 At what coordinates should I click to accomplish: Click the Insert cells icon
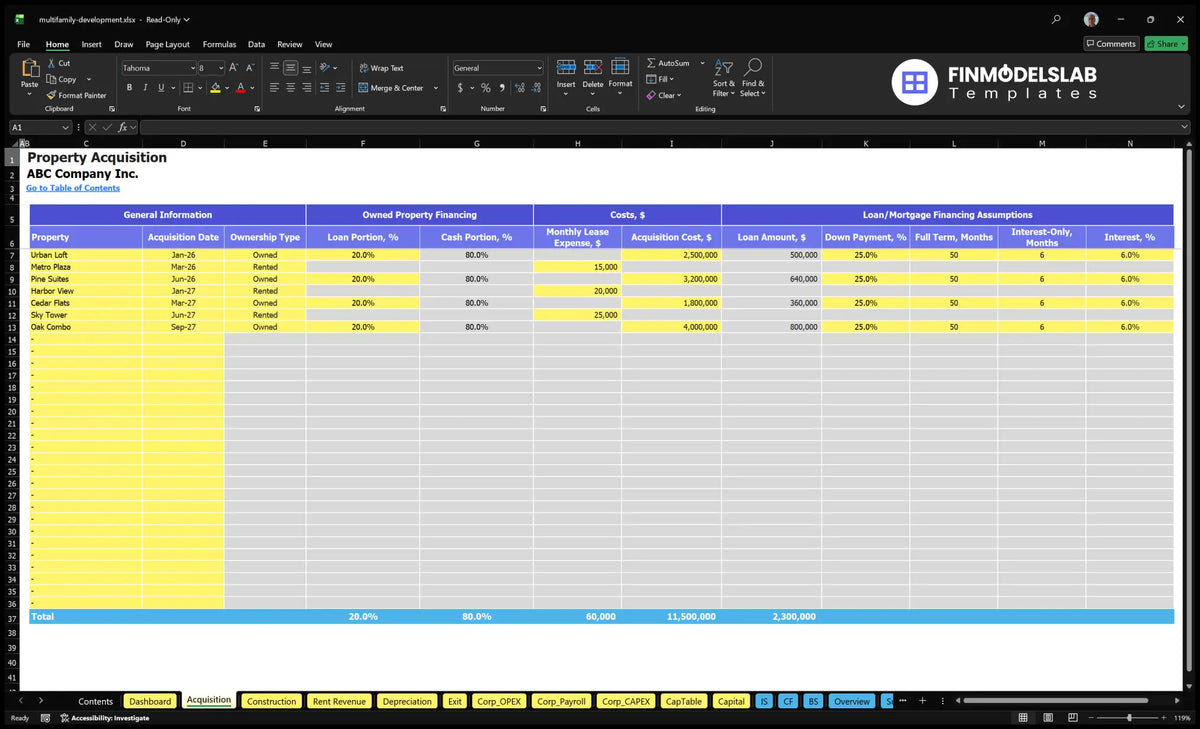pos(566,67)
